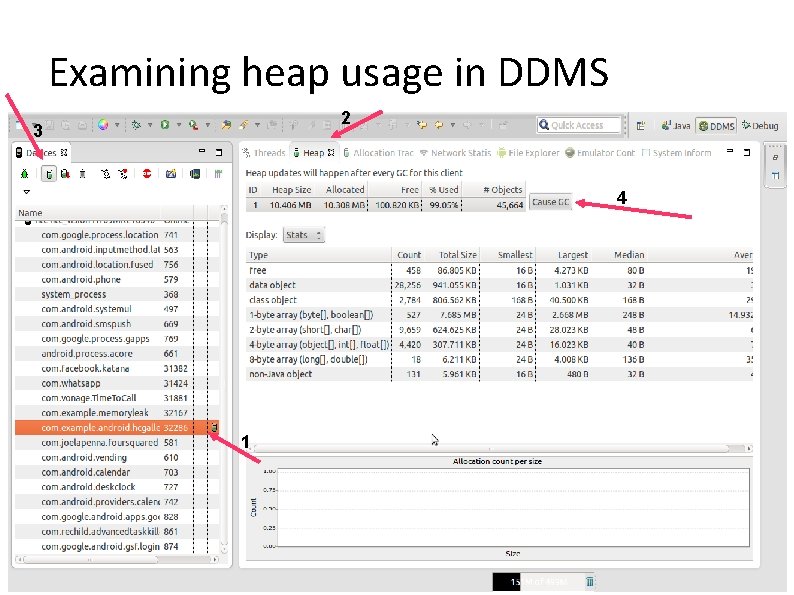Open the Display Stats dropdown
This screenshot has height=595, width=794.
coord(303,234)
